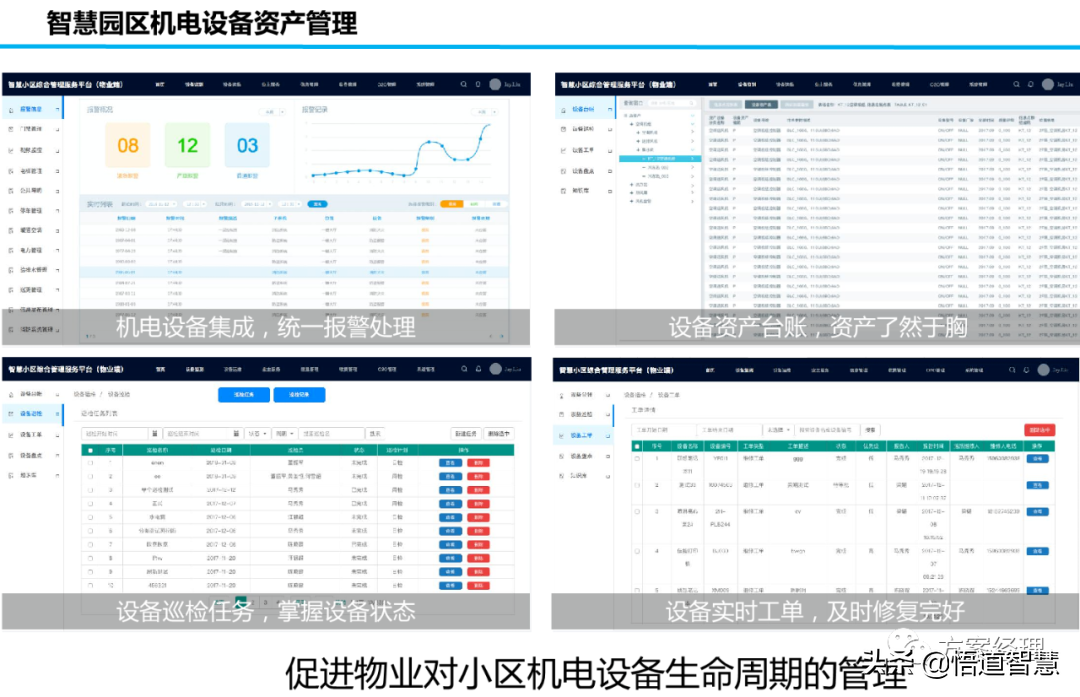This screenshot has height=697, width=1080.
Task: Select 设备工单 in work order window sidebar
Action: (583, 435)
